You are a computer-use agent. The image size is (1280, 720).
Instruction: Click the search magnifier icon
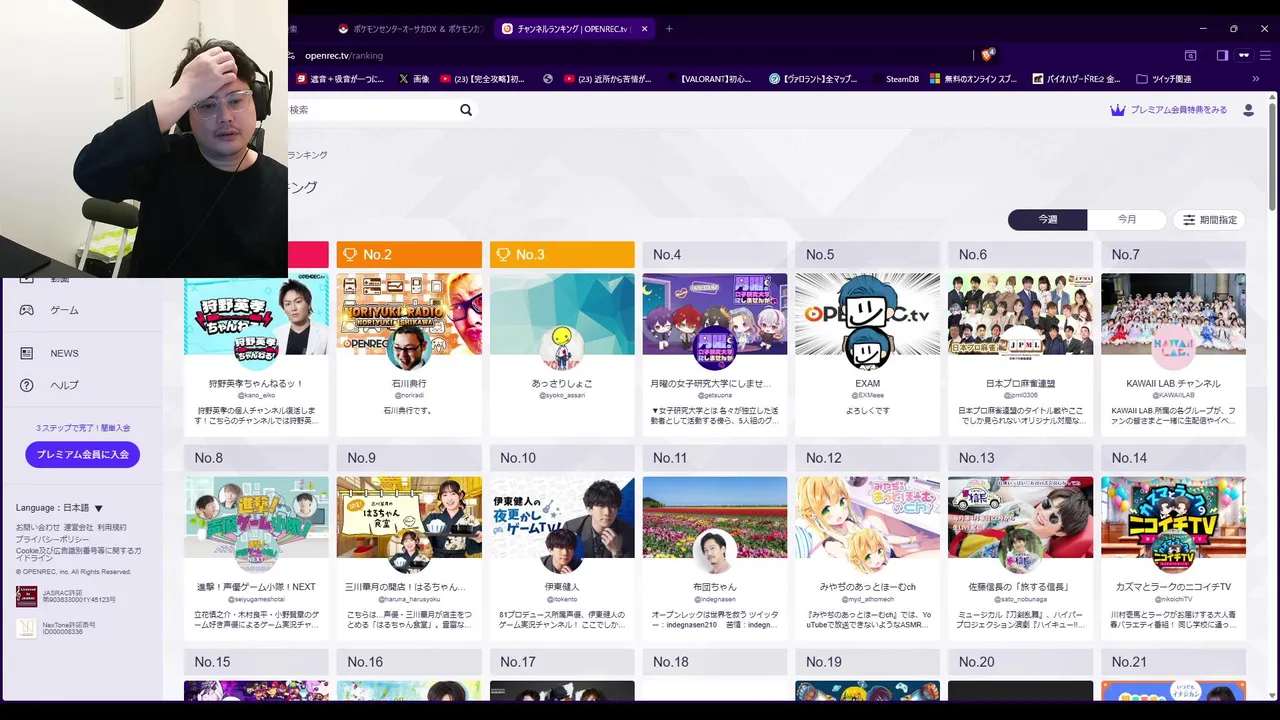[466, 110]
